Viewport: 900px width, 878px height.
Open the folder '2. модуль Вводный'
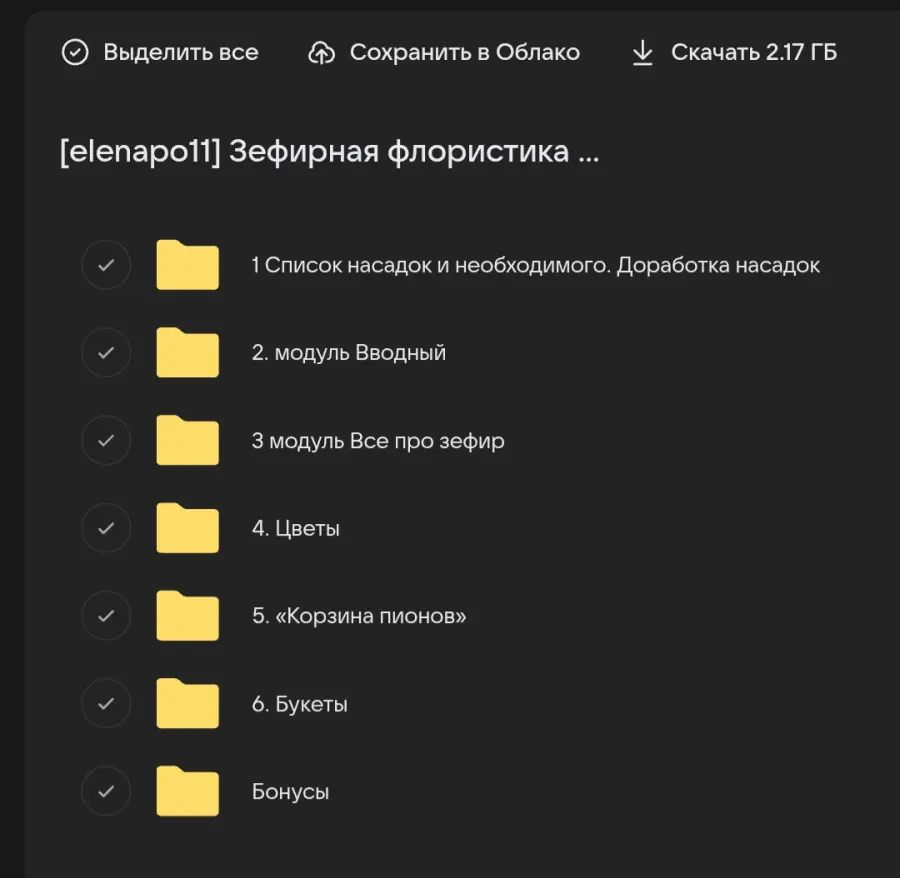pyautogui.click(x=187, y=353)
